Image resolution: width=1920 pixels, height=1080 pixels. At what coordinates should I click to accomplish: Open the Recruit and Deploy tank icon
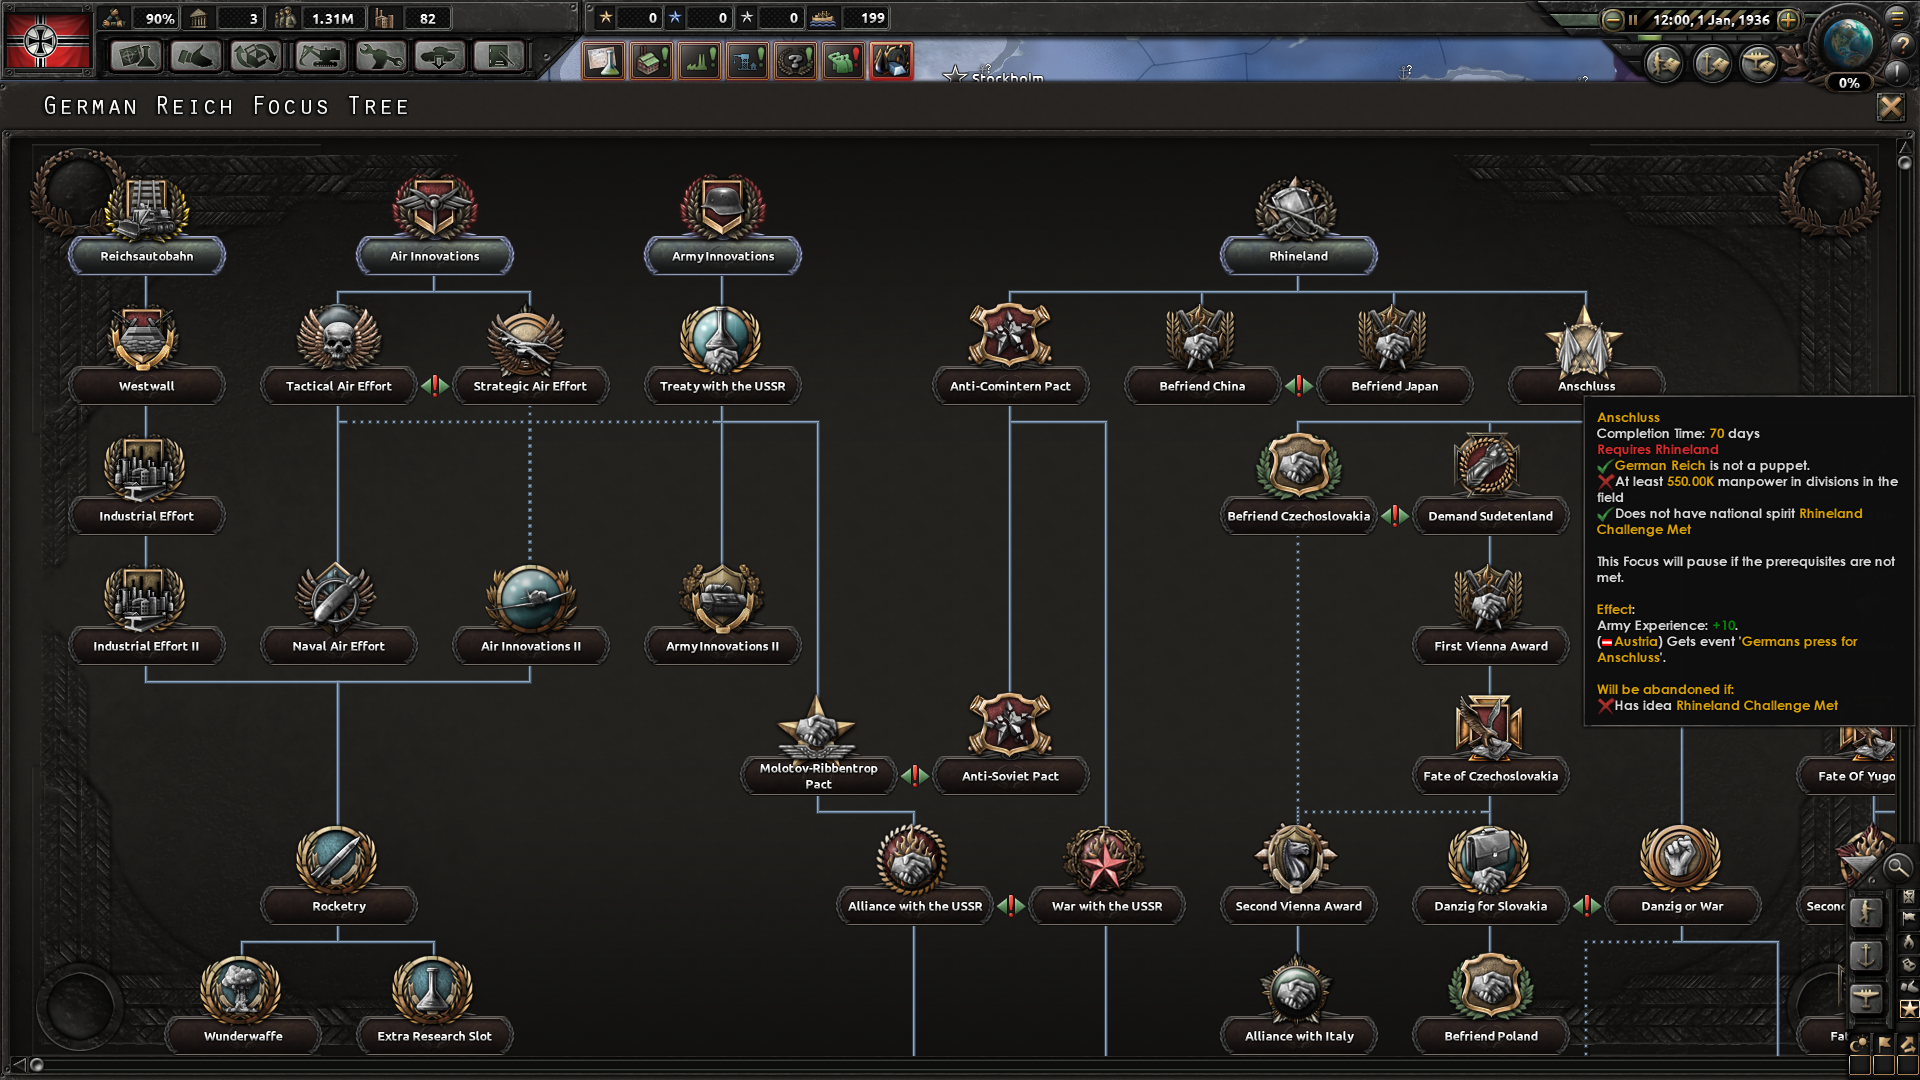[440, 56]
